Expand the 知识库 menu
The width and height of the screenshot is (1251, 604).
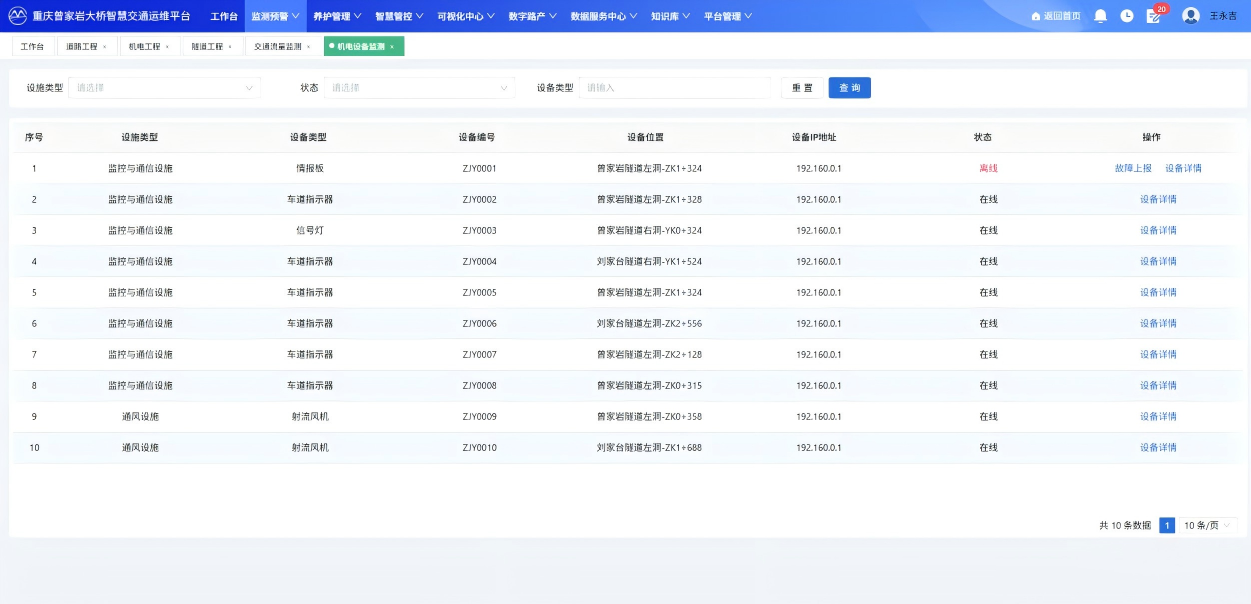[670, 16]
